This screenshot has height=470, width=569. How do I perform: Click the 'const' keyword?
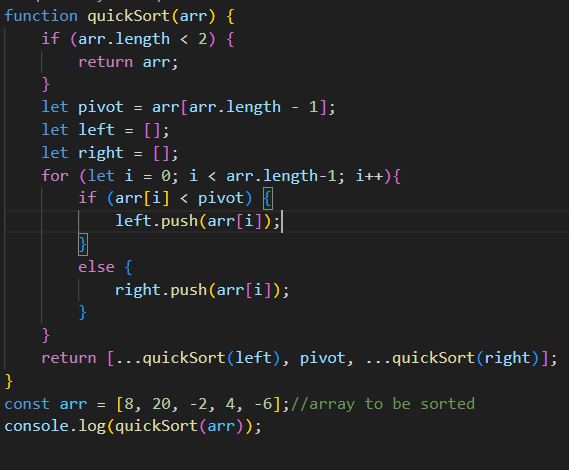point(27,404)
